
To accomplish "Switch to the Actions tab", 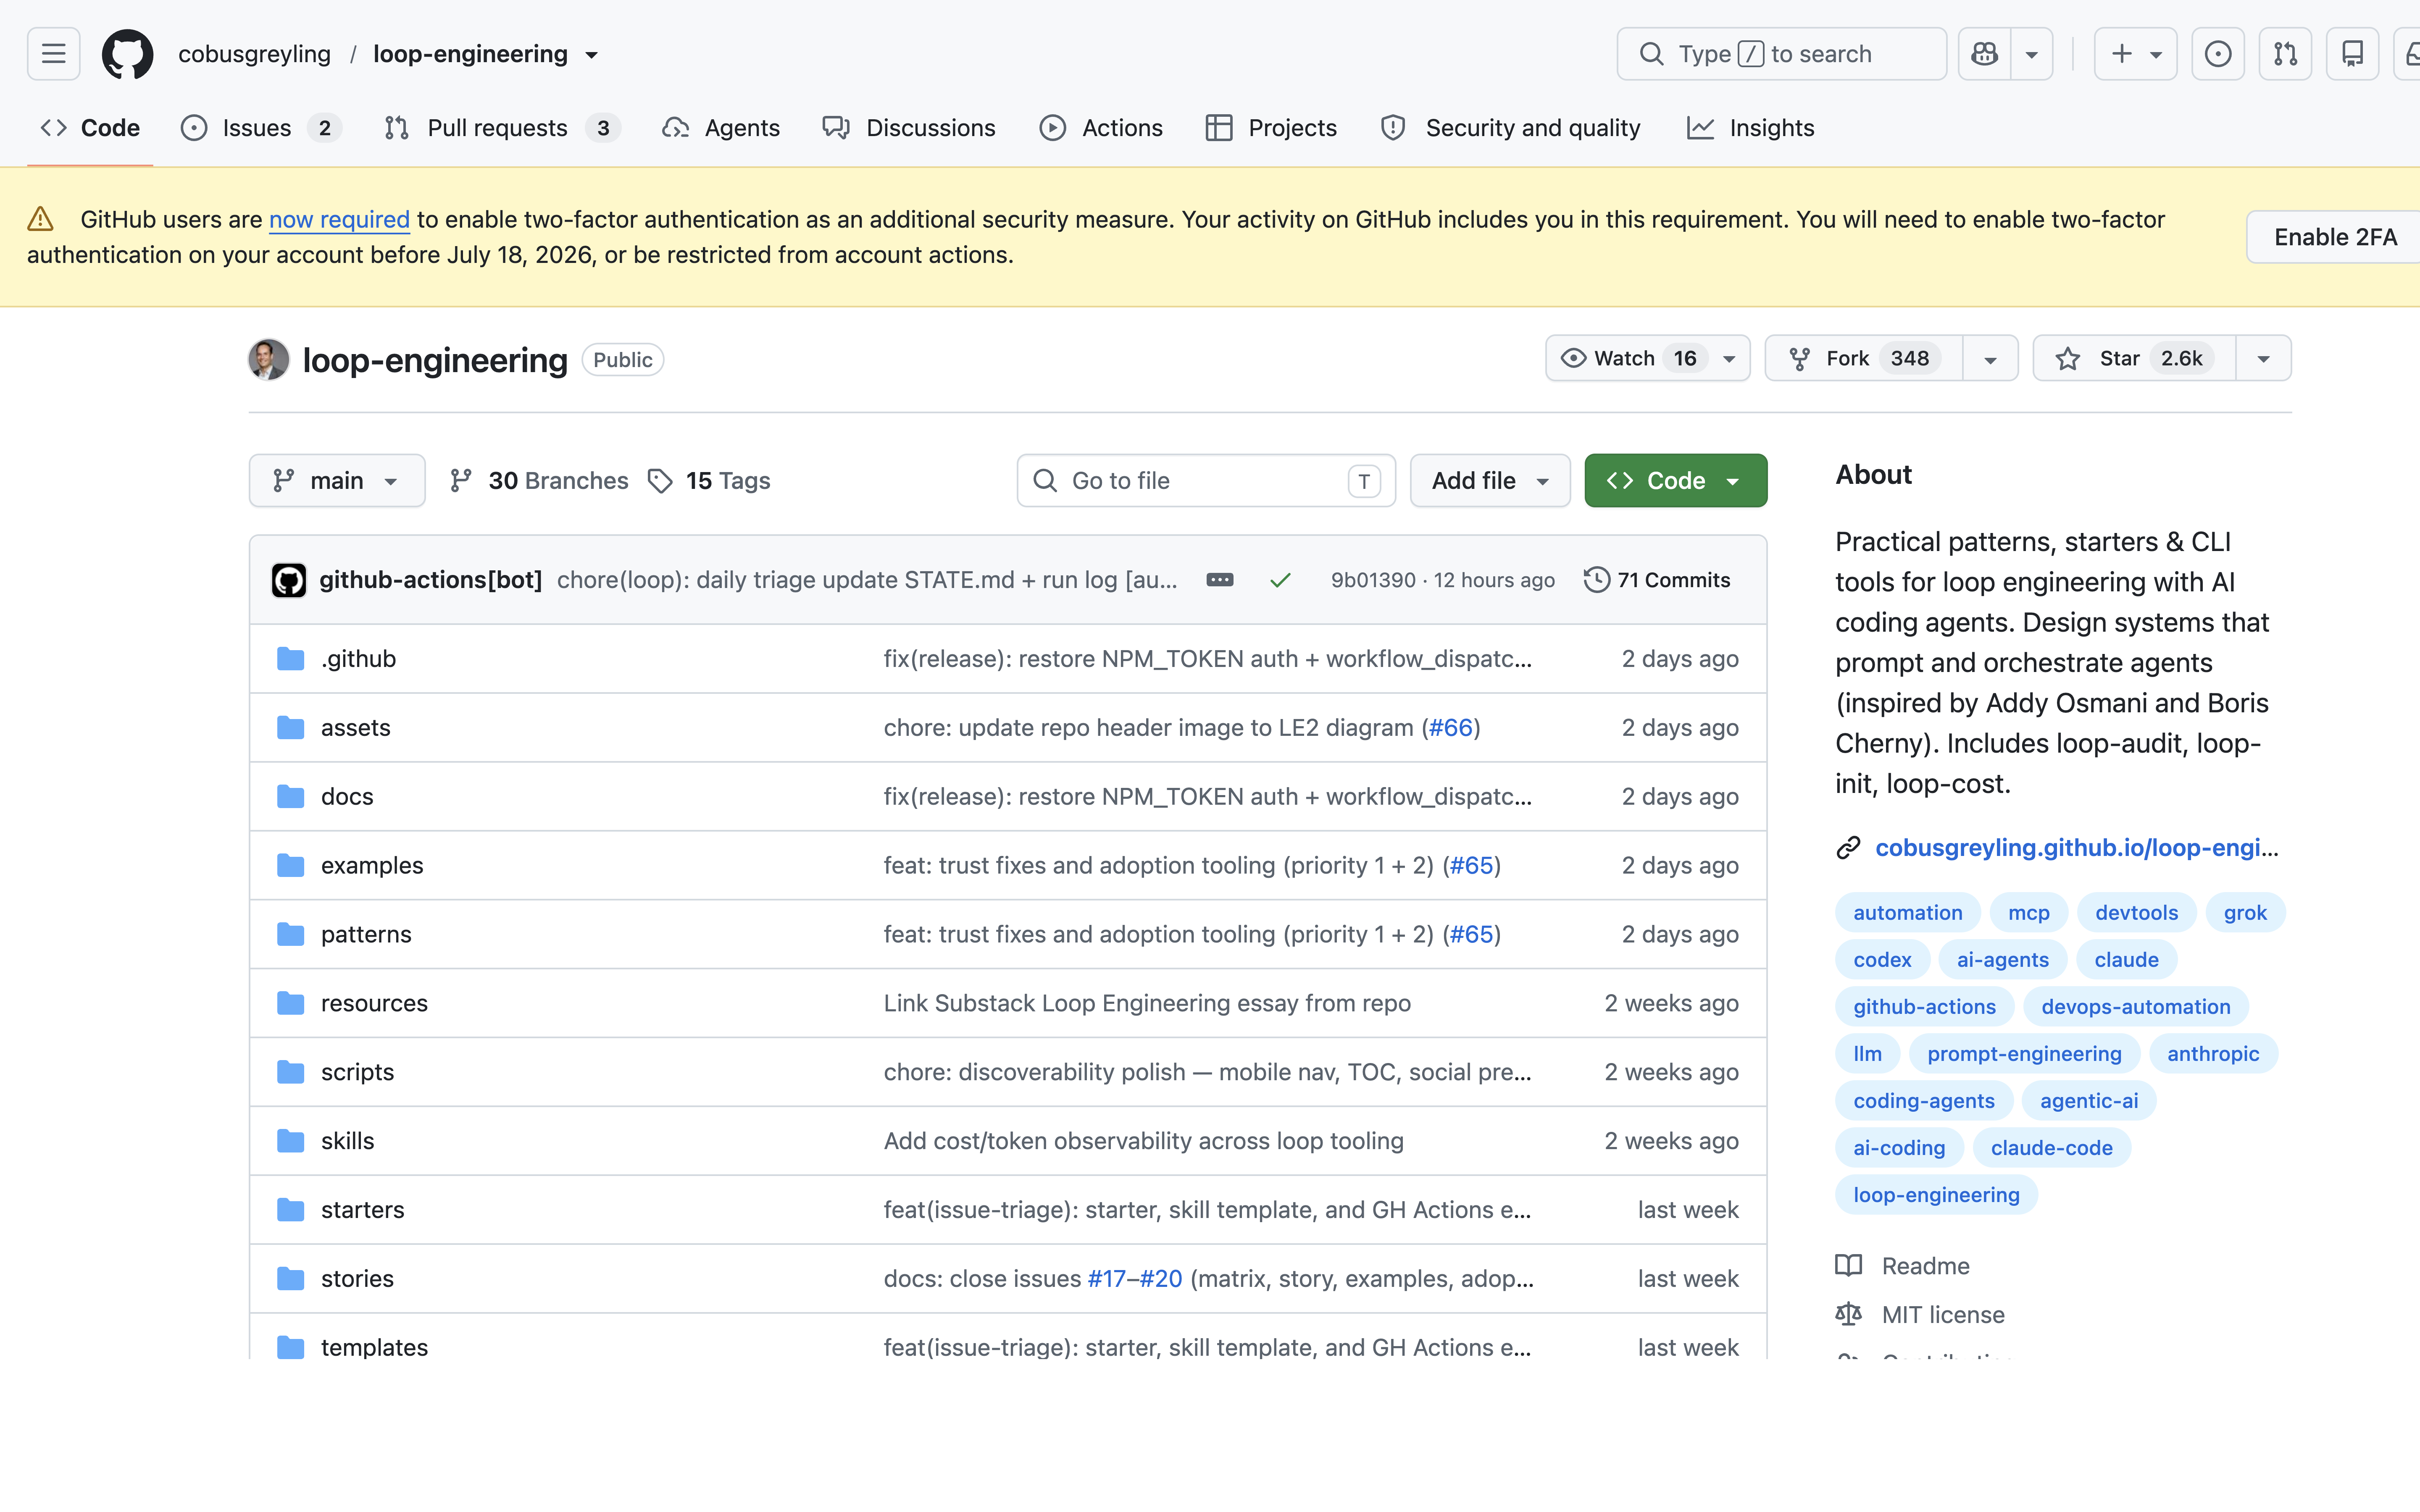I will coord(1101,128).
